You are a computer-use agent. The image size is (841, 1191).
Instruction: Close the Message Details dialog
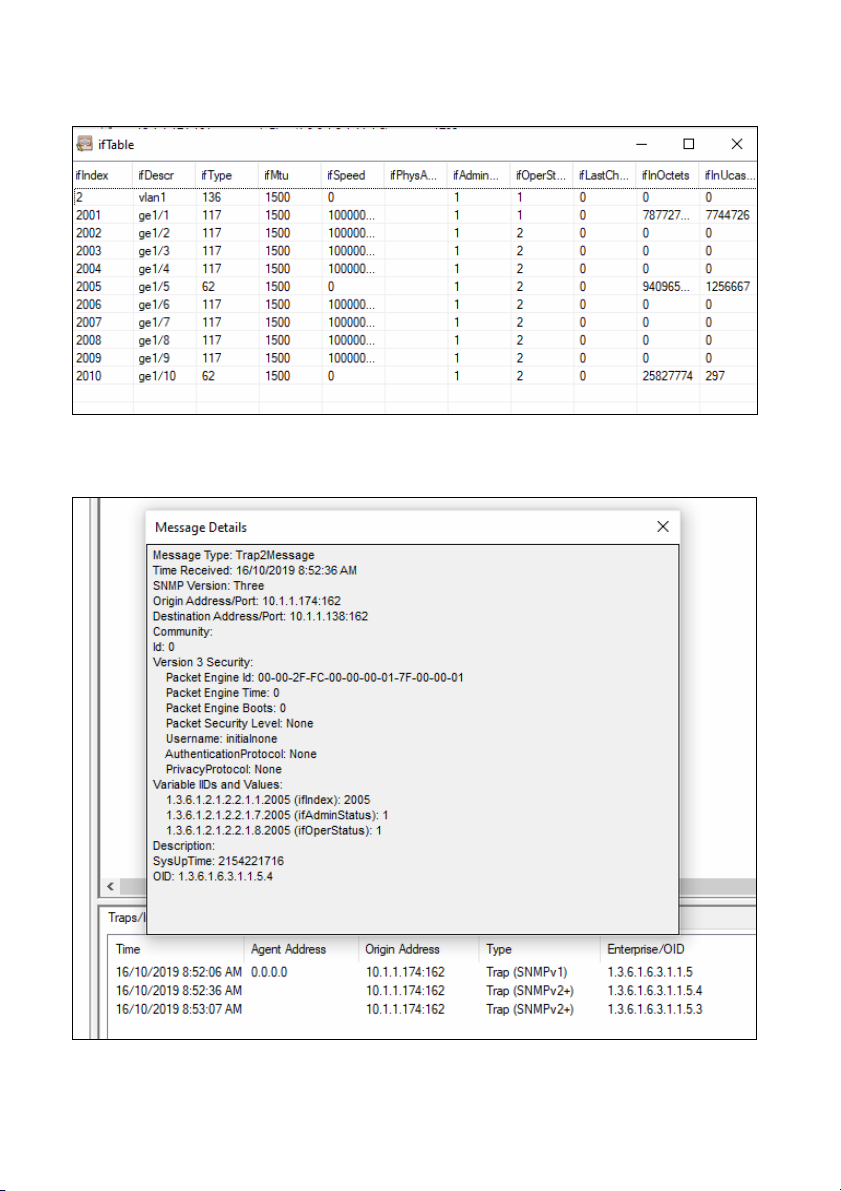[662, 526]
